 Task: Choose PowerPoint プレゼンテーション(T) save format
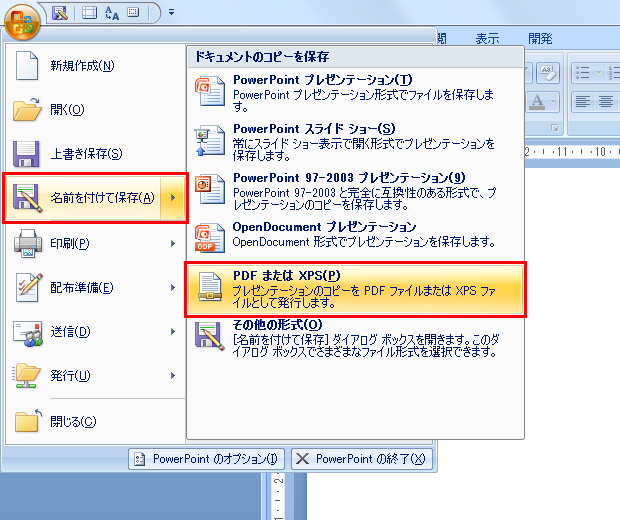tap(355, 92)
